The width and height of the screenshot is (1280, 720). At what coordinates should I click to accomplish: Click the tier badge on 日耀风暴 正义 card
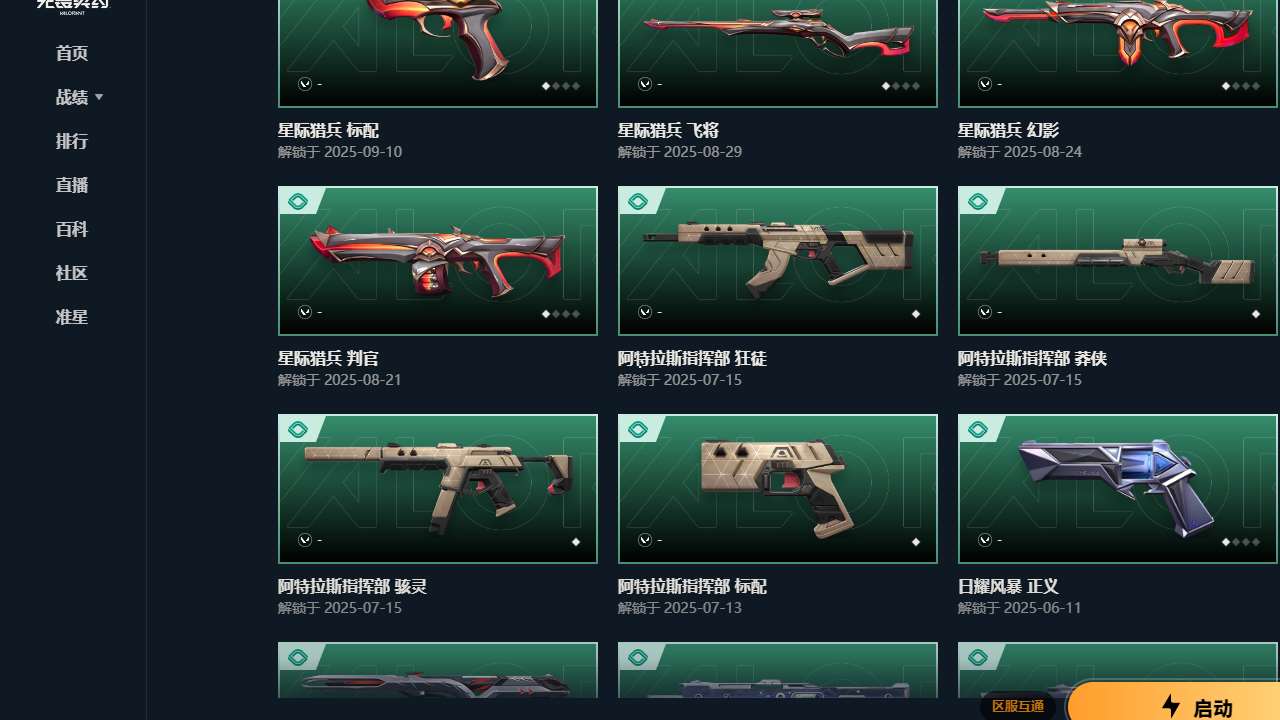click(x=978, y=430)
